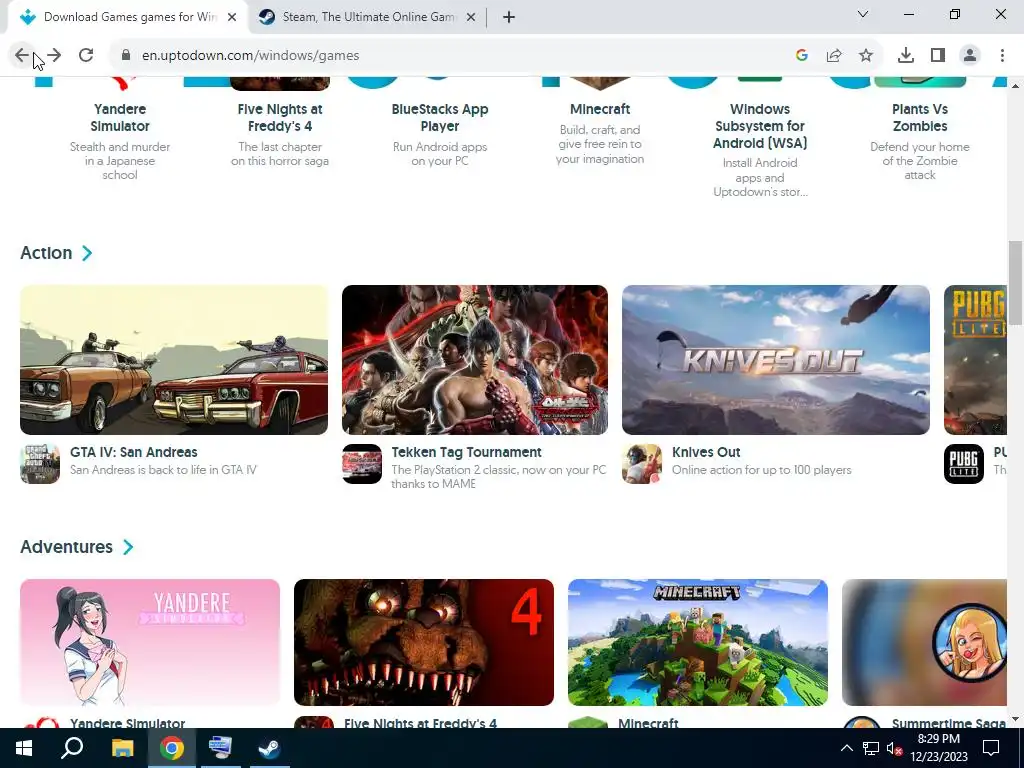The image size is (1024, 768).
Task: Click the page vertical scrollbar thumb
Action: (1015, 283)
